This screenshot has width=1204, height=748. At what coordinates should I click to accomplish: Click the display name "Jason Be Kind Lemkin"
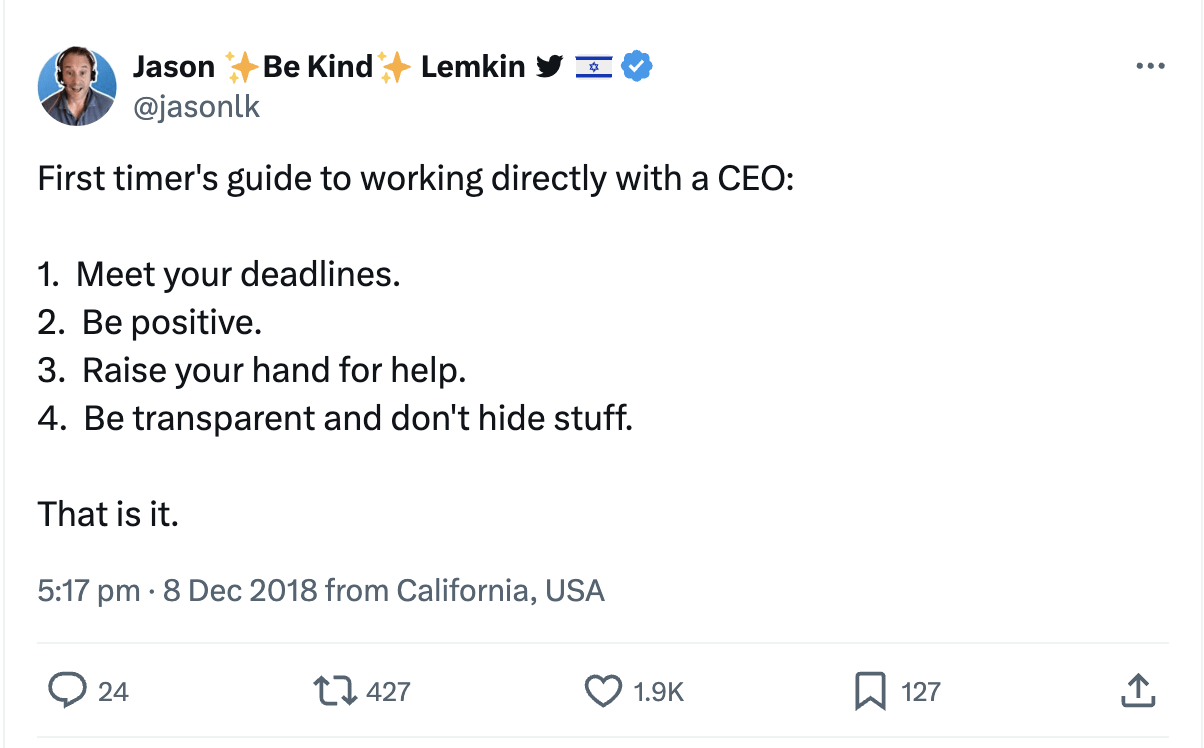click(328, 67)
